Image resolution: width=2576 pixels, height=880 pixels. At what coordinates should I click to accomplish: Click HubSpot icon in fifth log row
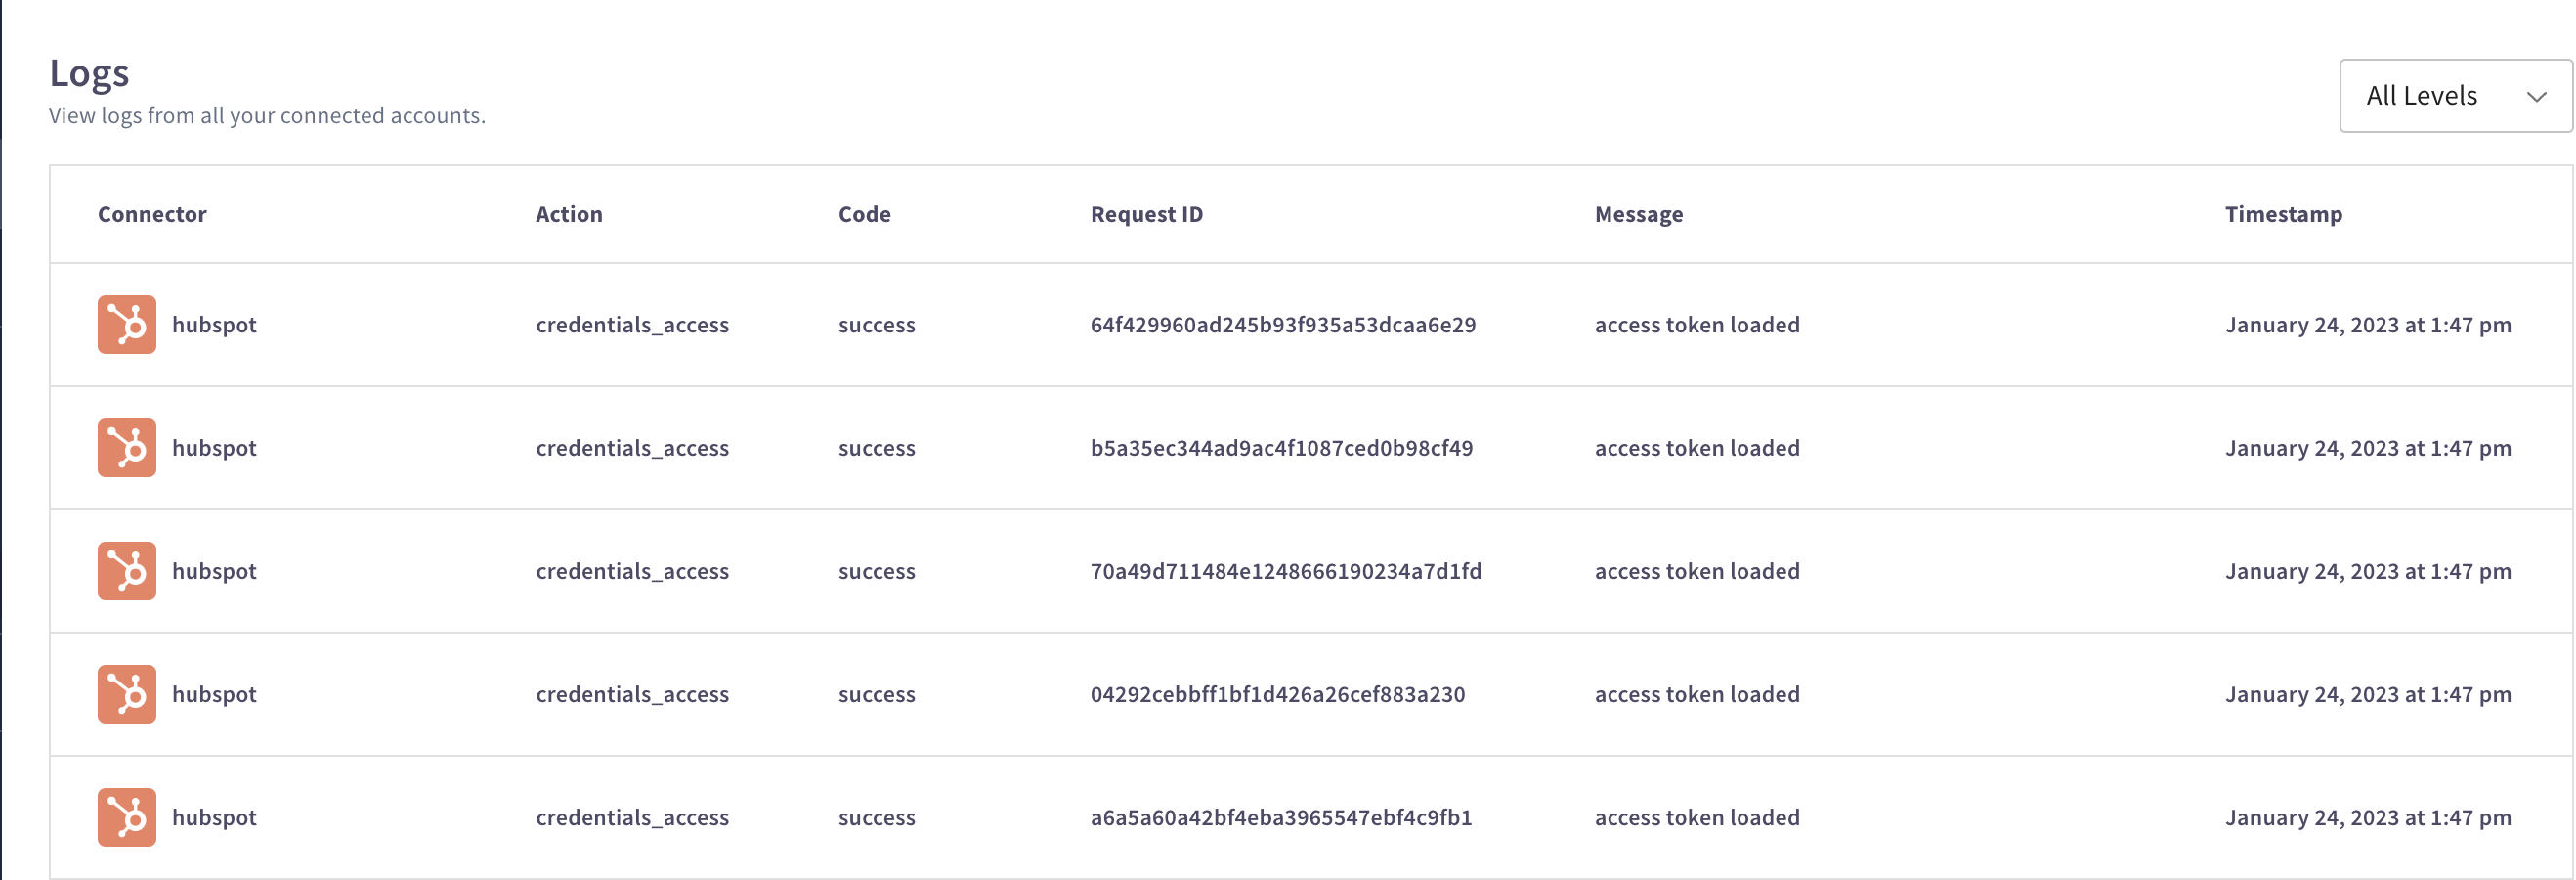[127, 816]
